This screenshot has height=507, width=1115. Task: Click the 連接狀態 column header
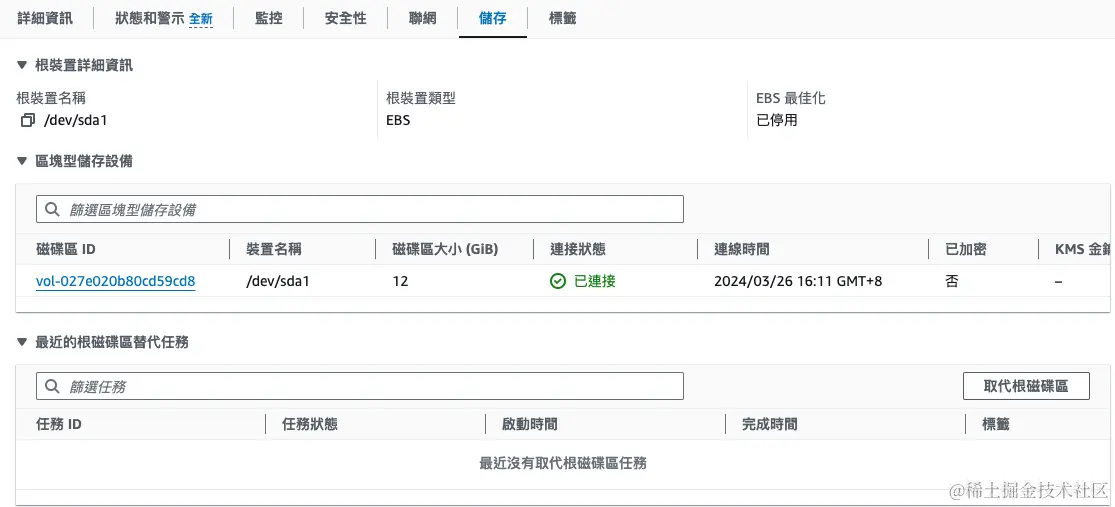coord(578,250)
